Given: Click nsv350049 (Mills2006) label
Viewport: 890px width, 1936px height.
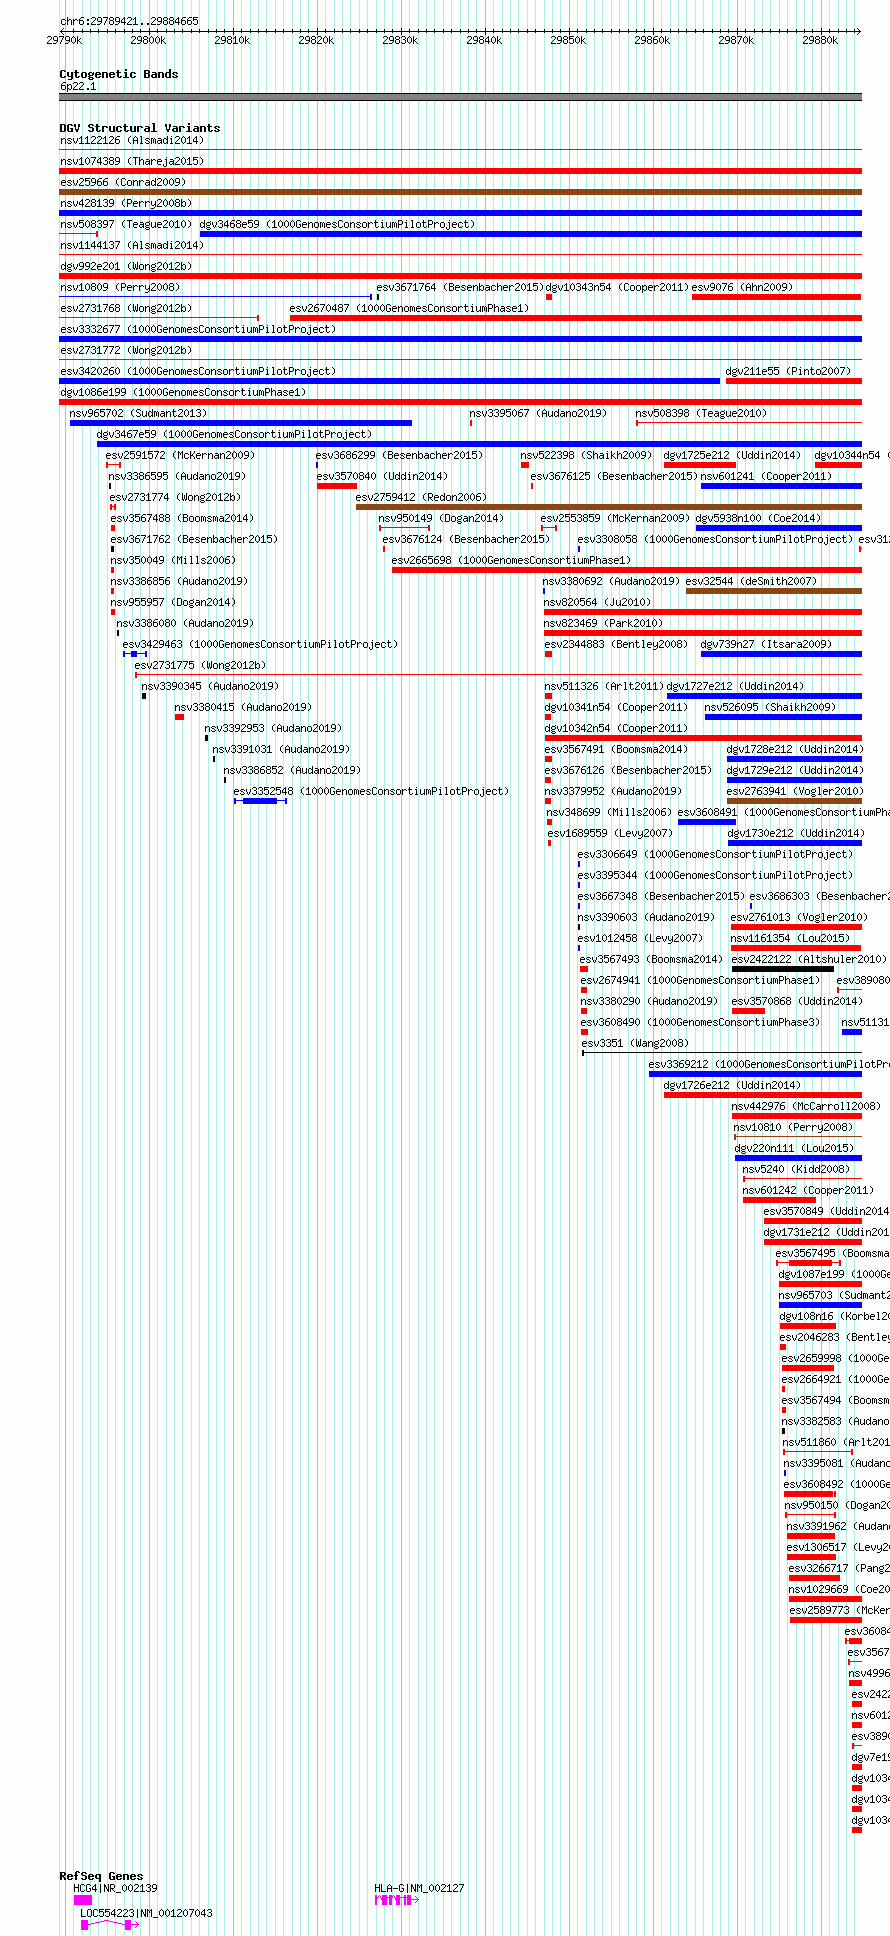Looking at the screenshot, I should [173, 560].
